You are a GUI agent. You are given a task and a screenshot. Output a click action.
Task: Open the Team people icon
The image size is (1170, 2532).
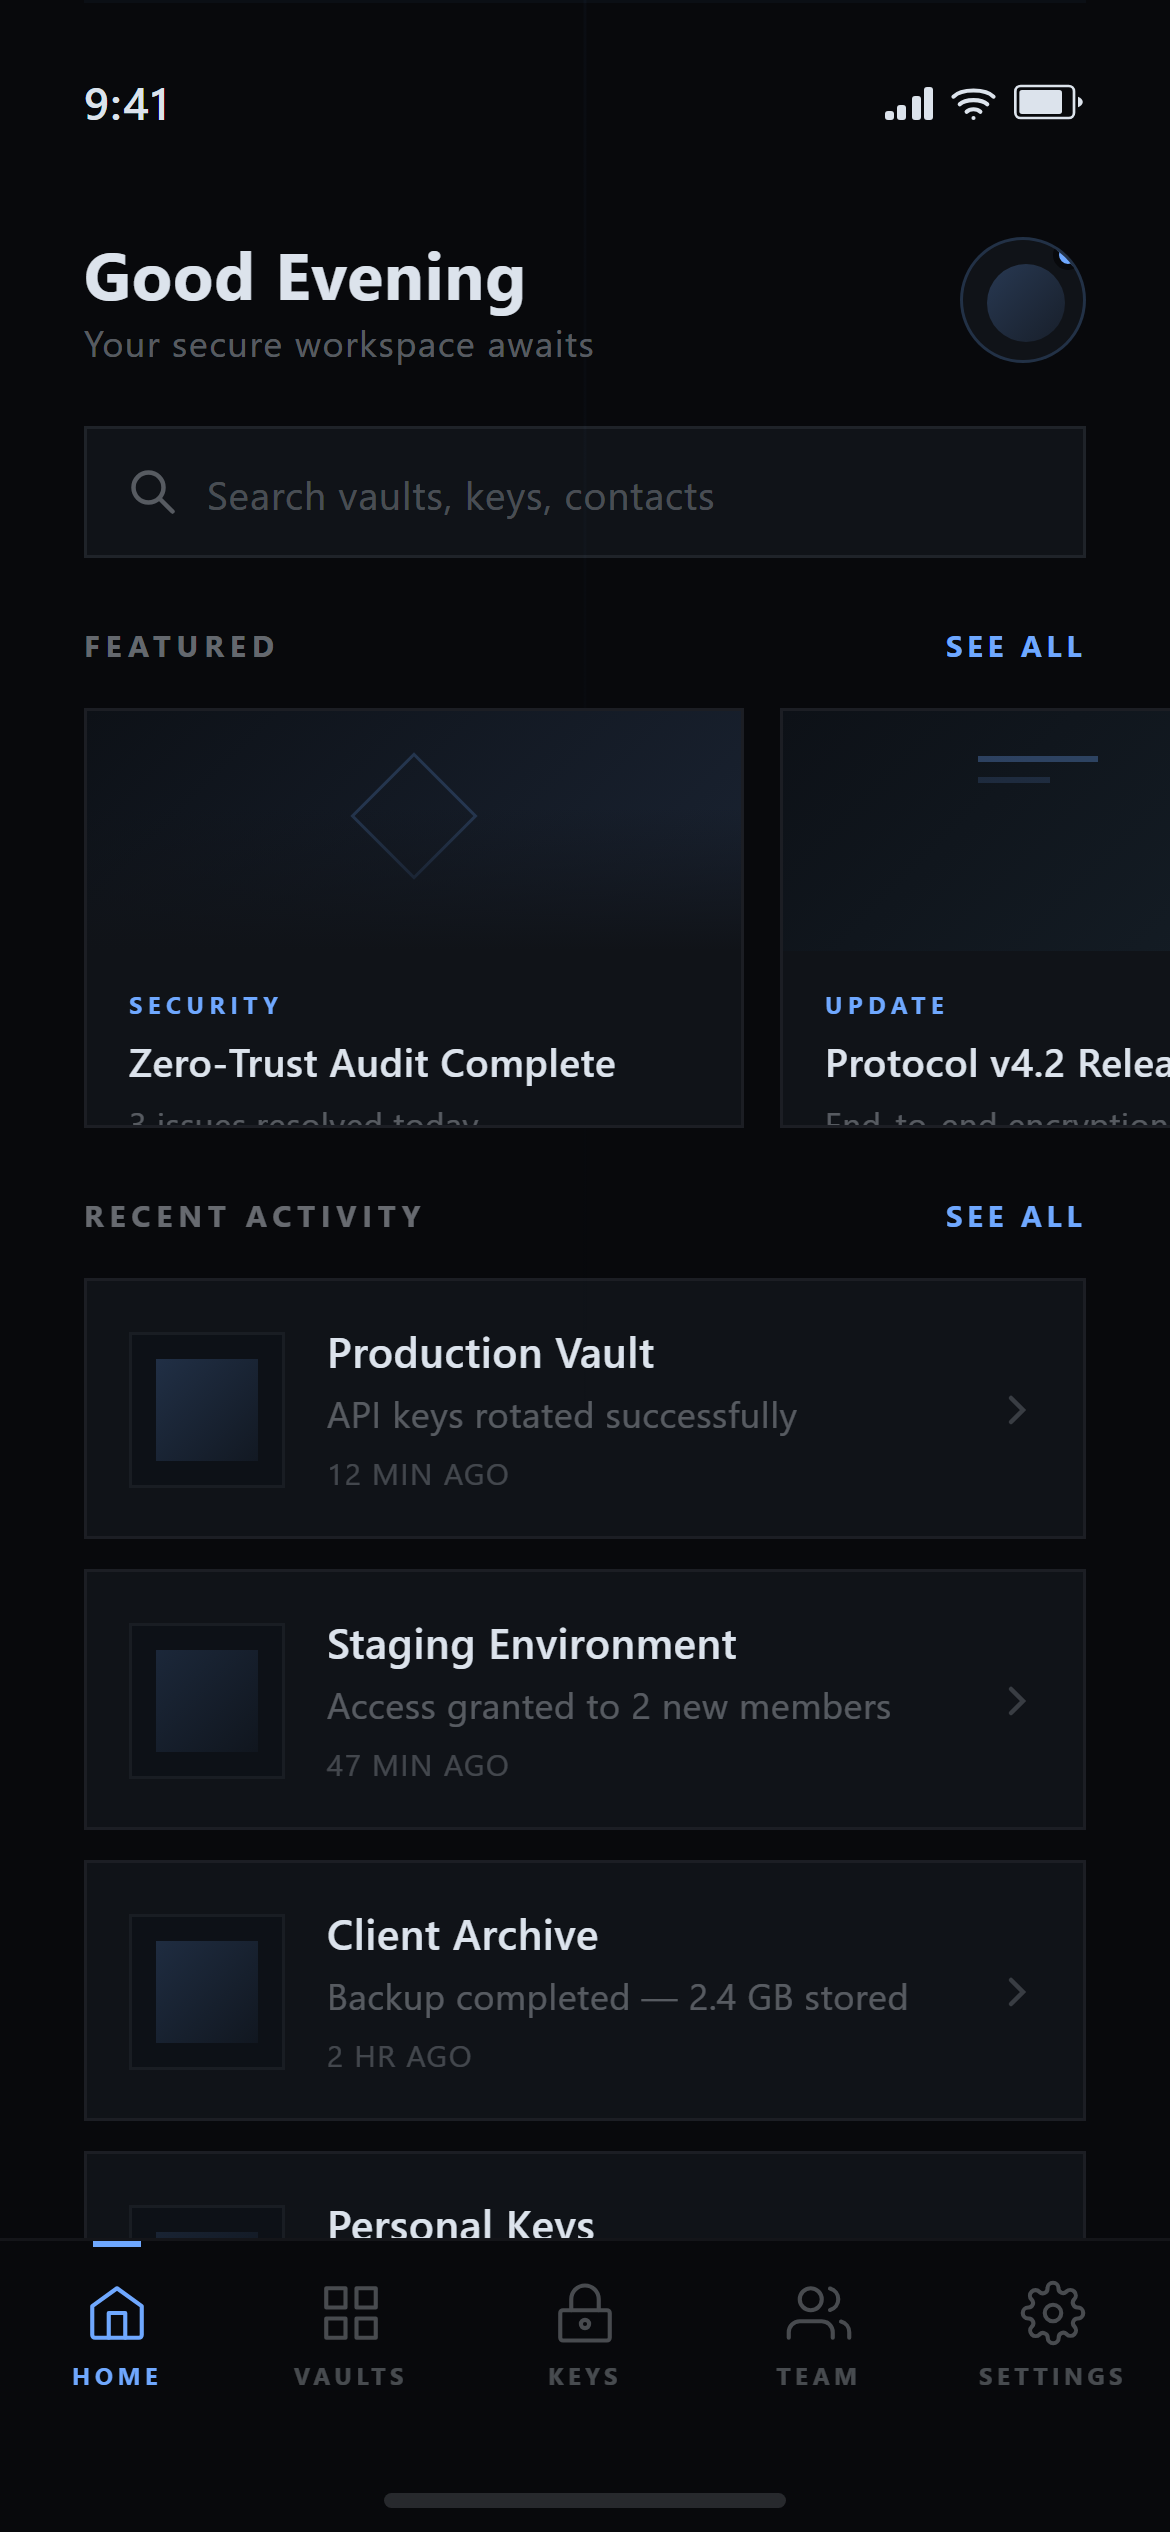[818, 2313]
